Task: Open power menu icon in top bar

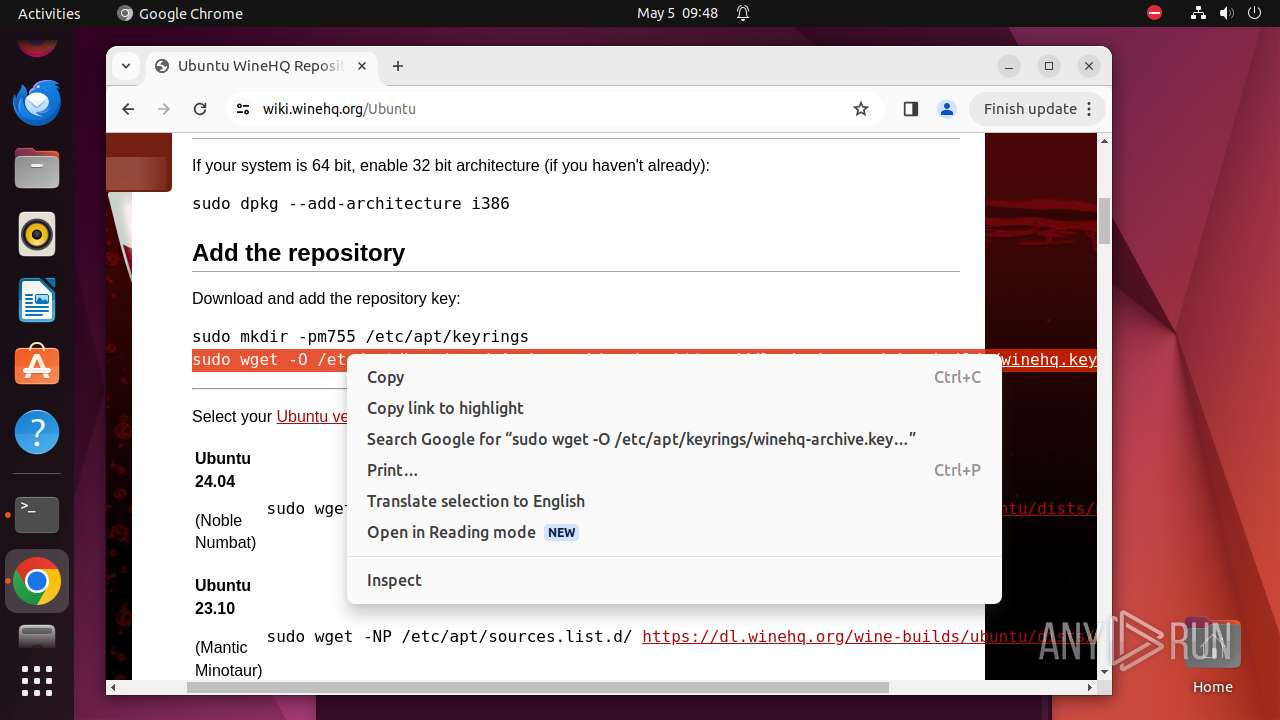Action: 1255,13
